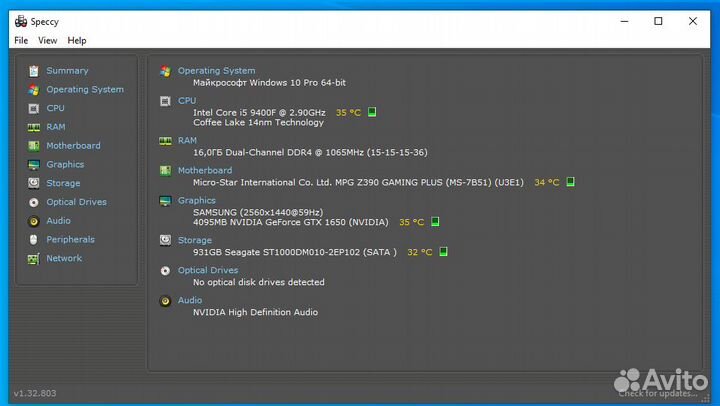Viewport: 720px width, 406px height.
Task: Click the Peripherals mouse icon in sidebar
Action: (34, 240)
